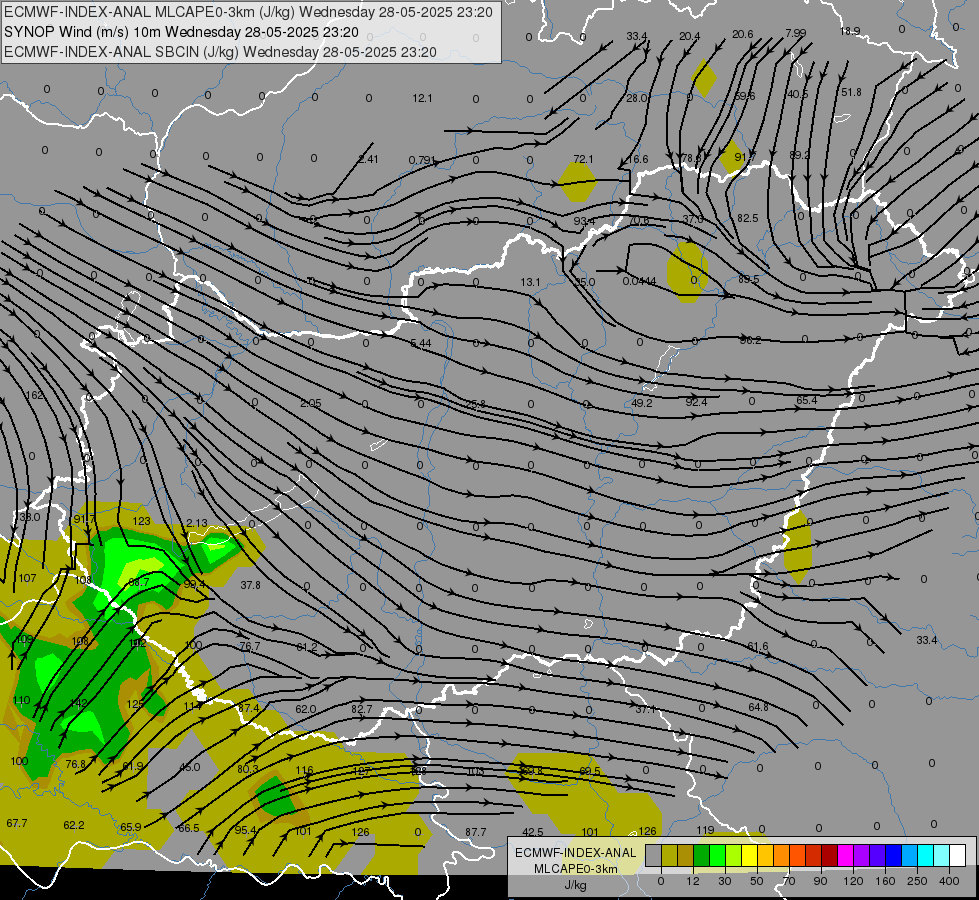Click the map value 92.4

696,402
